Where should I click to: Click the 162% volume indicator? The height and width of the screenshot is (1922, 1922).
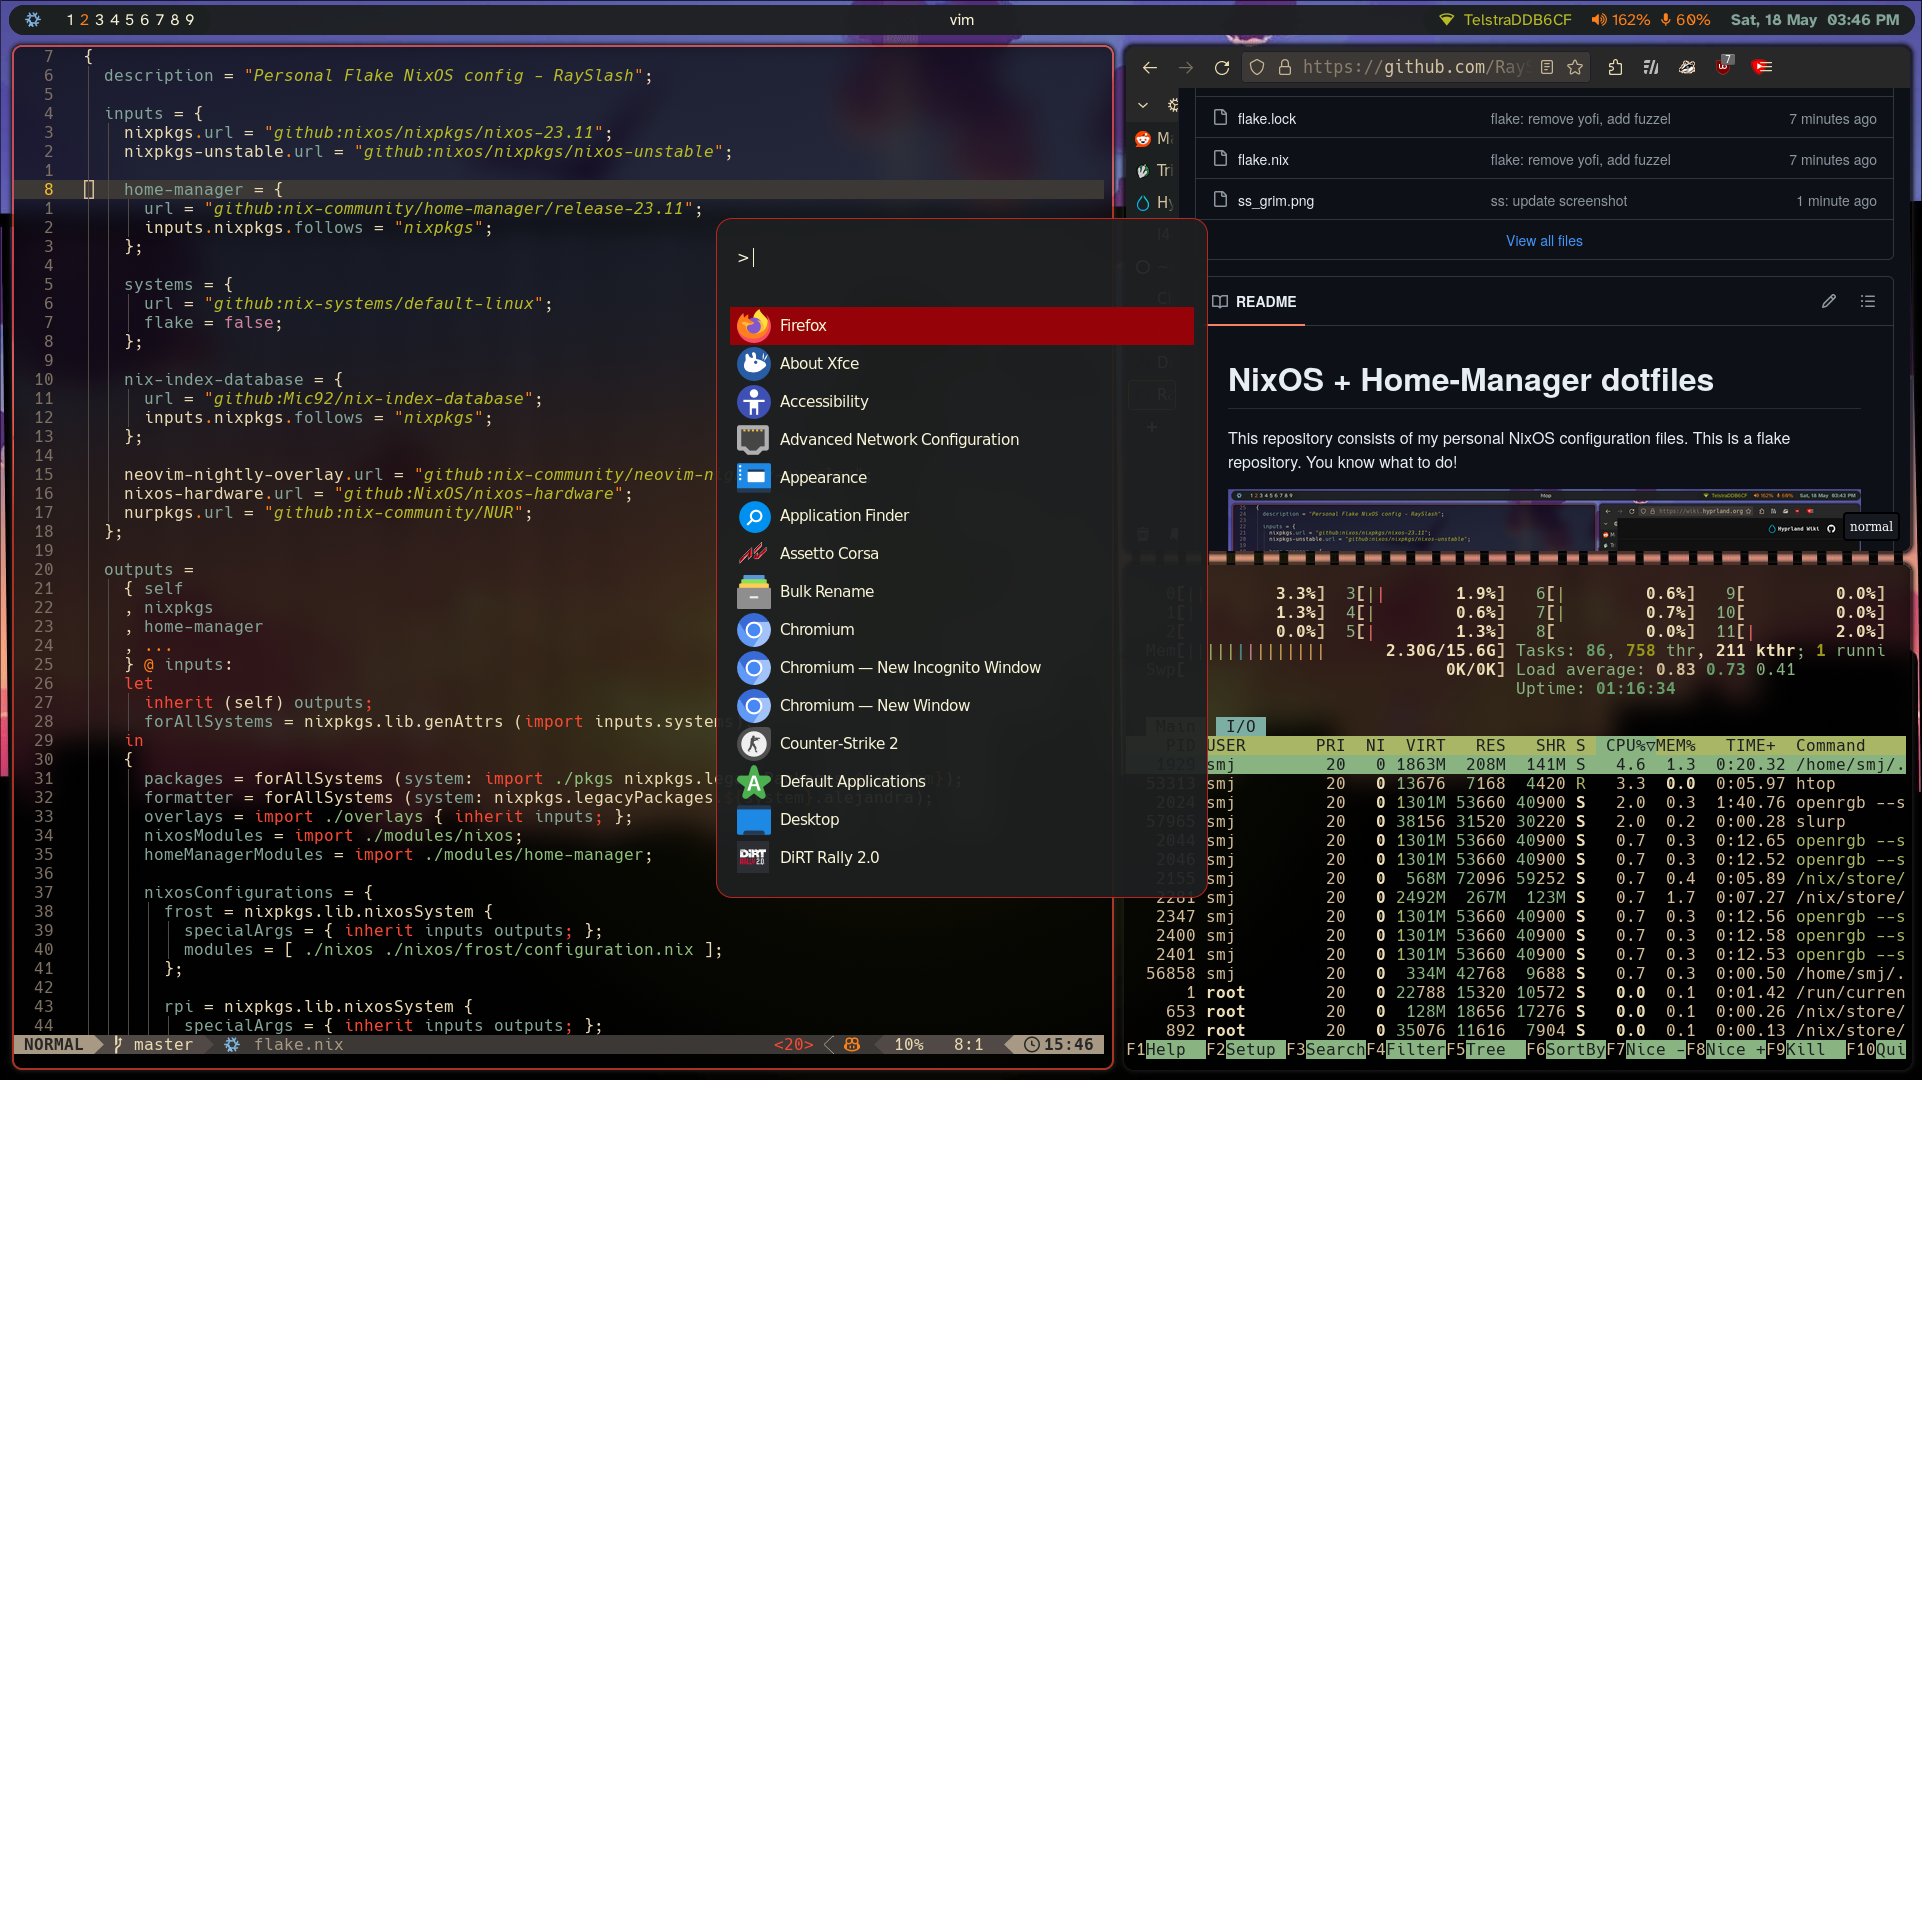click(x=1621, y=20)
